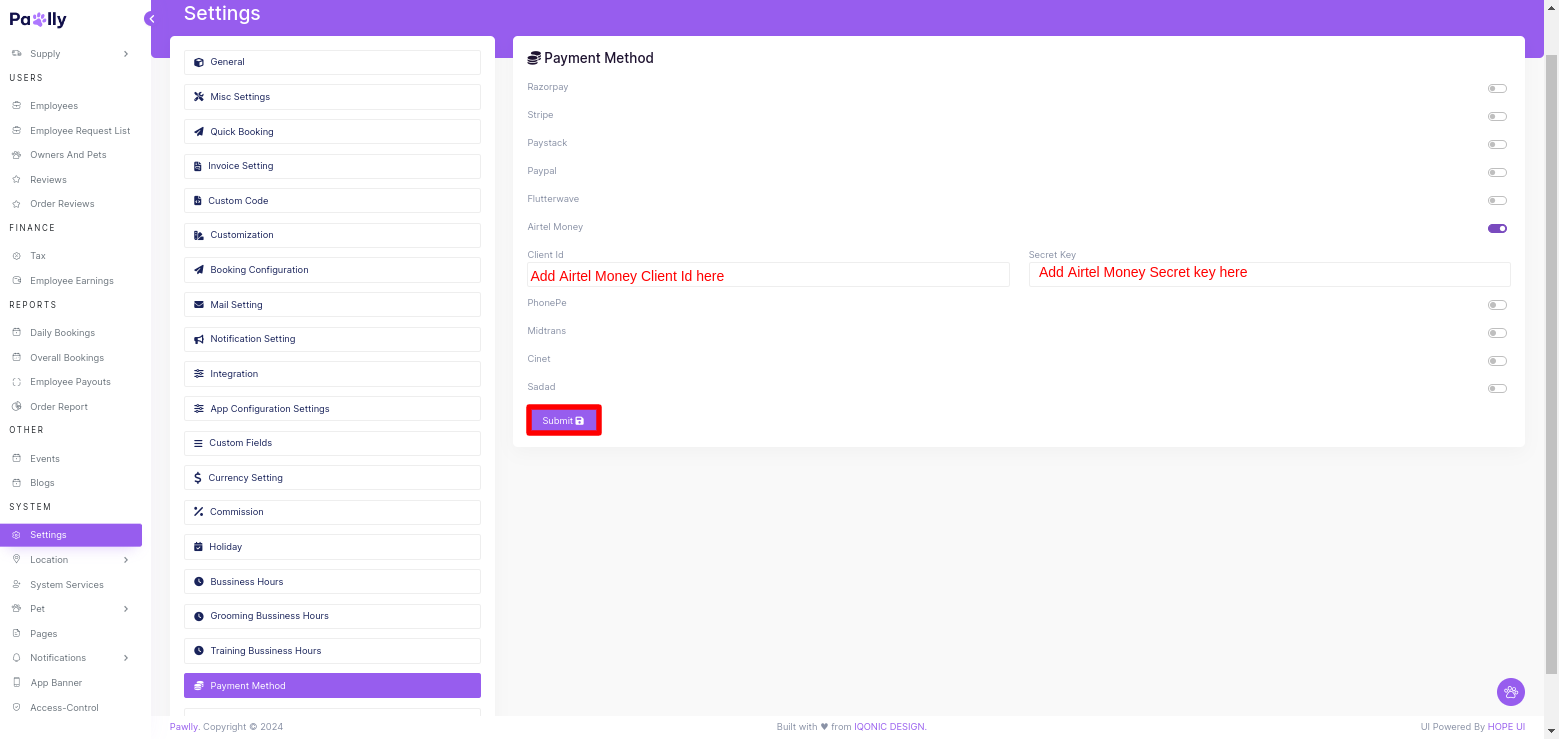Expand the Pet submenu chevron
Screen dimensions: 1559x739
point(126,609)
